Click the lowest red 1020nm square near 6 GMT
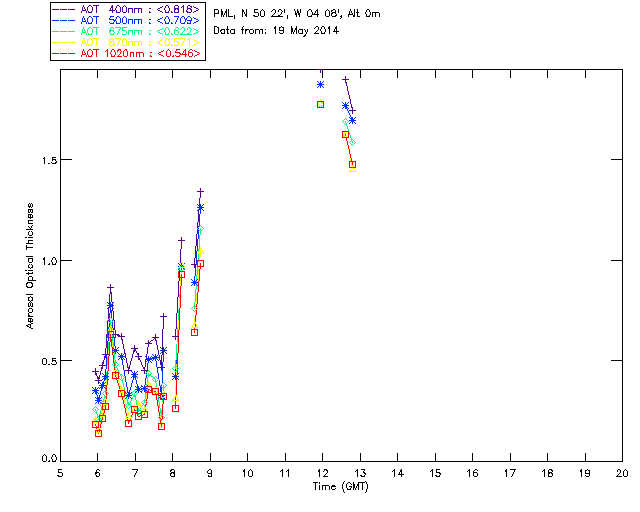 (98, 433)
